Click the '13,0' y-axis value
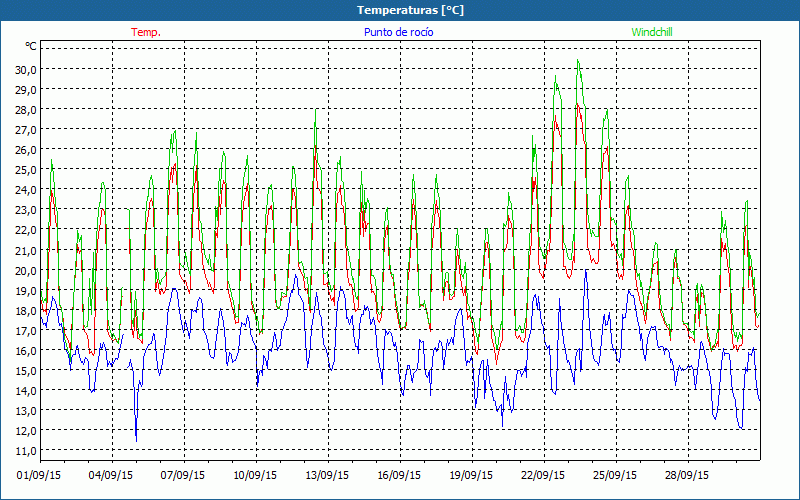The width and height of the screenshot is (800, 500). pos(26,411)
